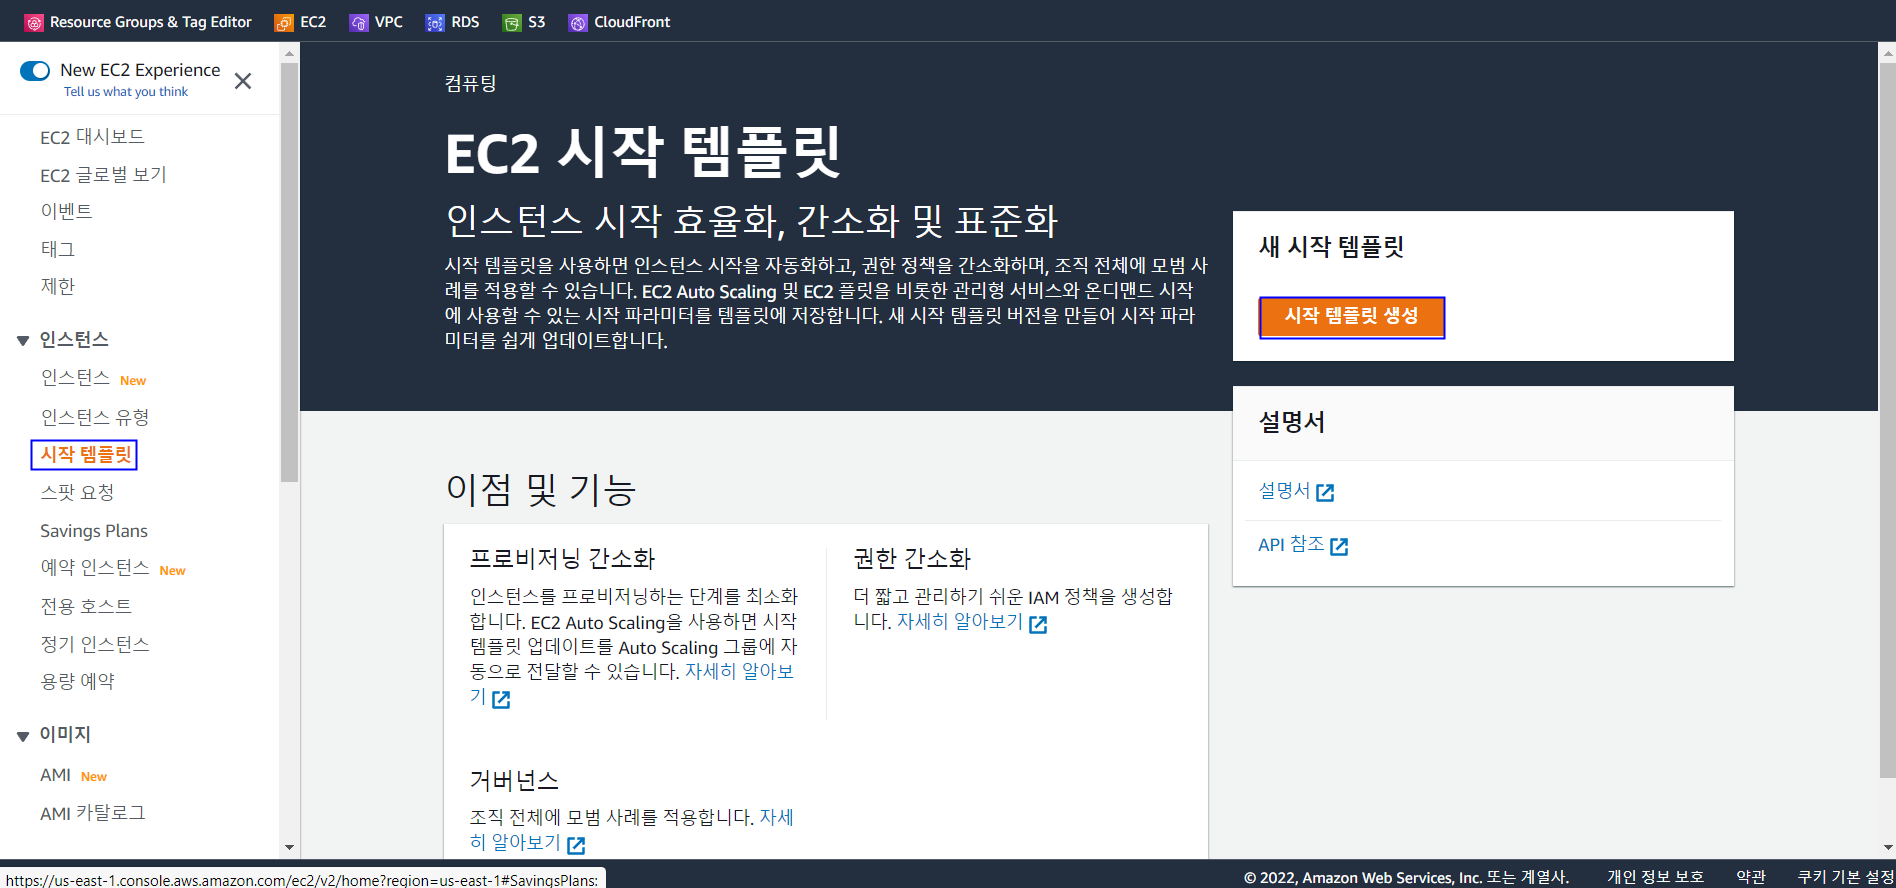Click the 시작 템플릿 생성 button
Image resolution: width=1896 pixels, height=888 pixels.
click(x=1351, y=317)
